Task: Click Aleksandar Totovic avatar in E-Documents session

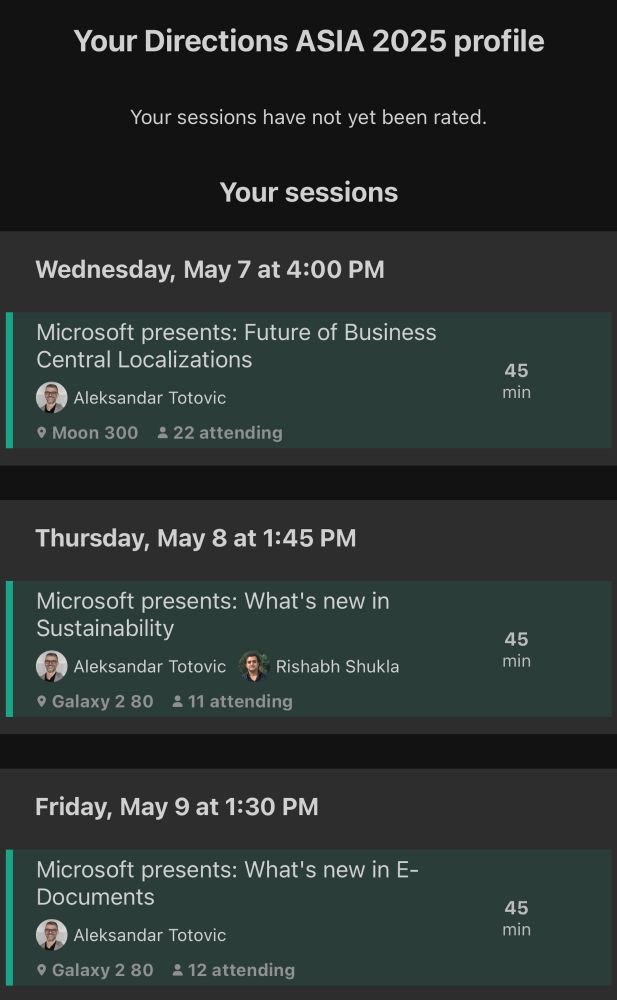Action: (x=52, y=935)
